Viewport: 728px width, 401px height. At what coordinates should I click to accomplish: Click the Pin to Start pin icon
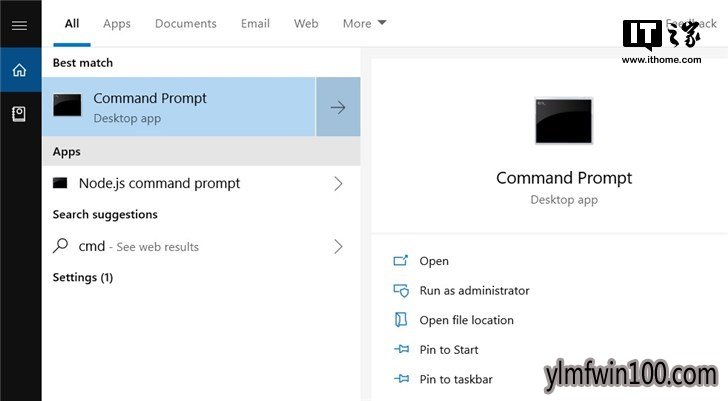pyautogui.click(x=401, y=349)
